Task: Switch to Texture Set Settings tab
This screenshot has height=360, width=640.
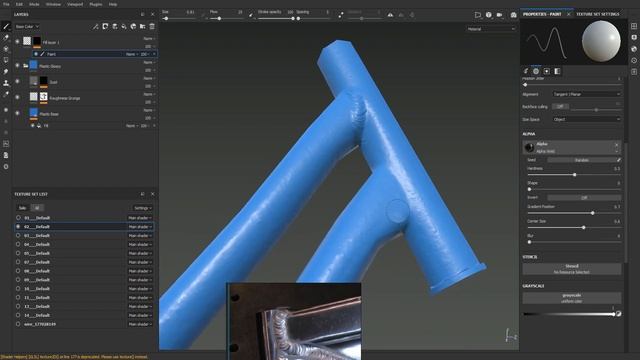Action: (598, 14)
